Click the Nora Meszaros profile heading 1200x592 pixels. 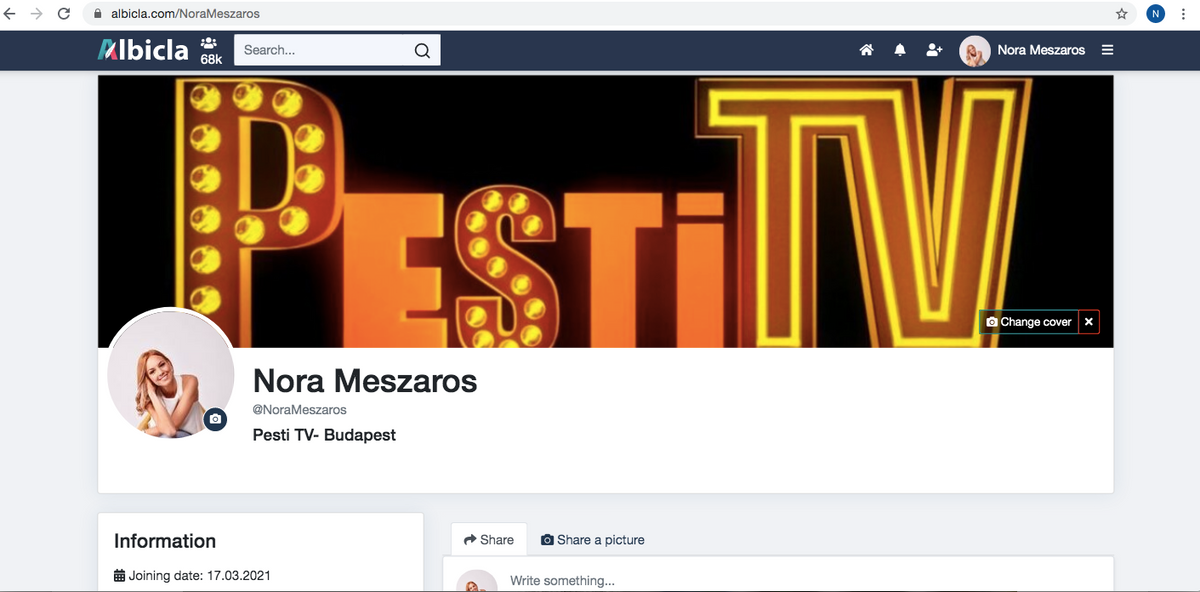click(x=365, y=380)
